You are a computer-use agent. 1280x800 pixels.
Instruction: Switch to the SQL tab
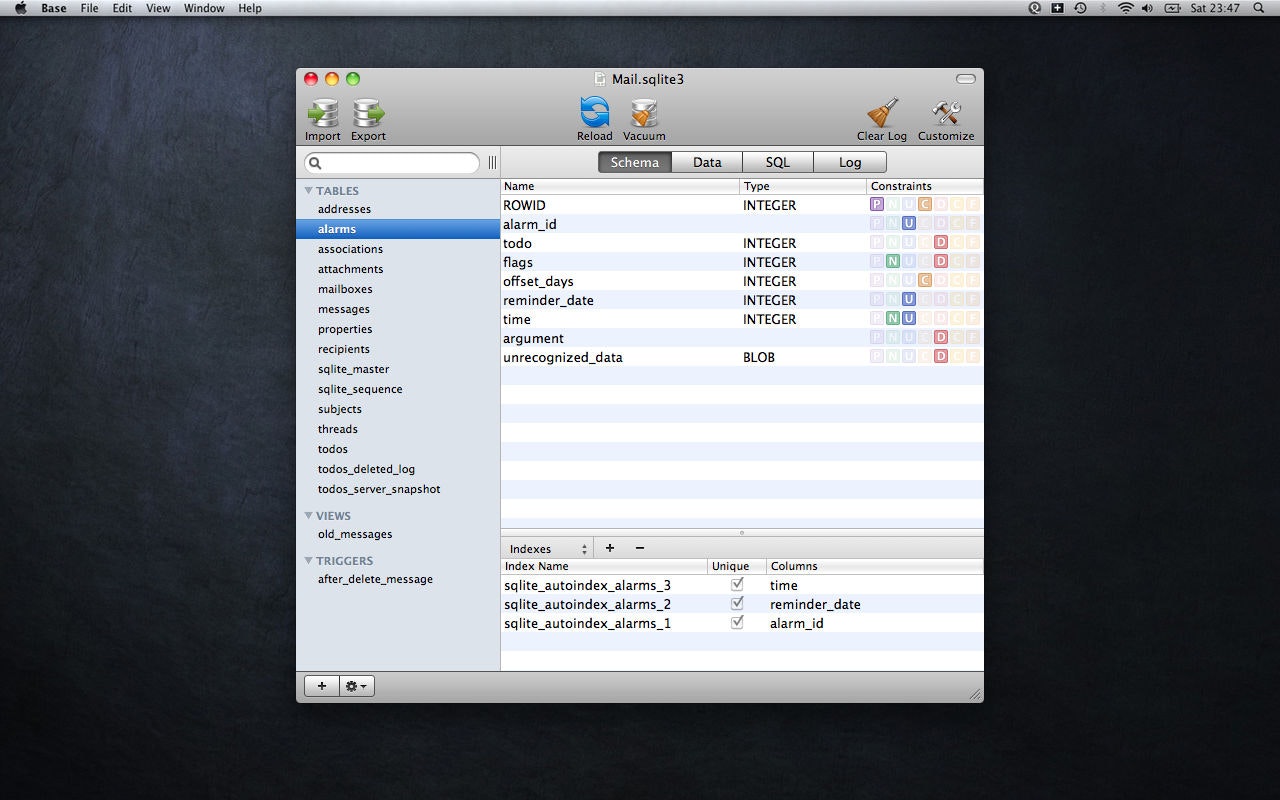pos(777,161)
